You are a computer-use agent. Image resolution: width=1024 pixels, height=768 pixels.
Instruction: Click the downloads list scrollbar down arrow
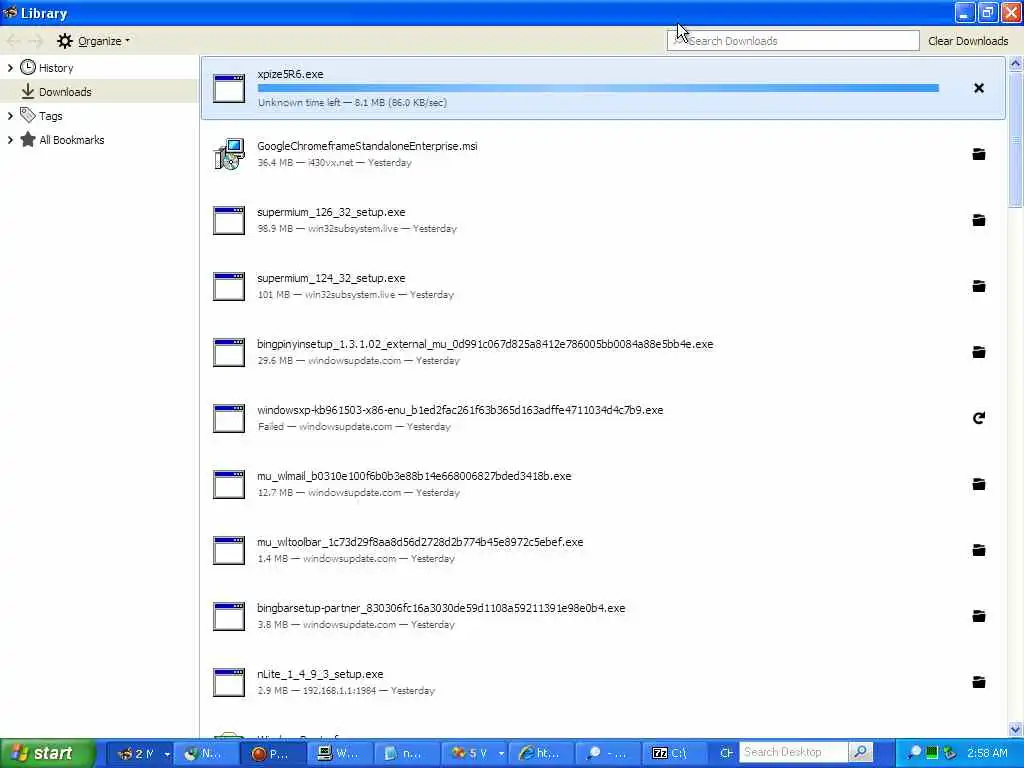point(1015,729)
